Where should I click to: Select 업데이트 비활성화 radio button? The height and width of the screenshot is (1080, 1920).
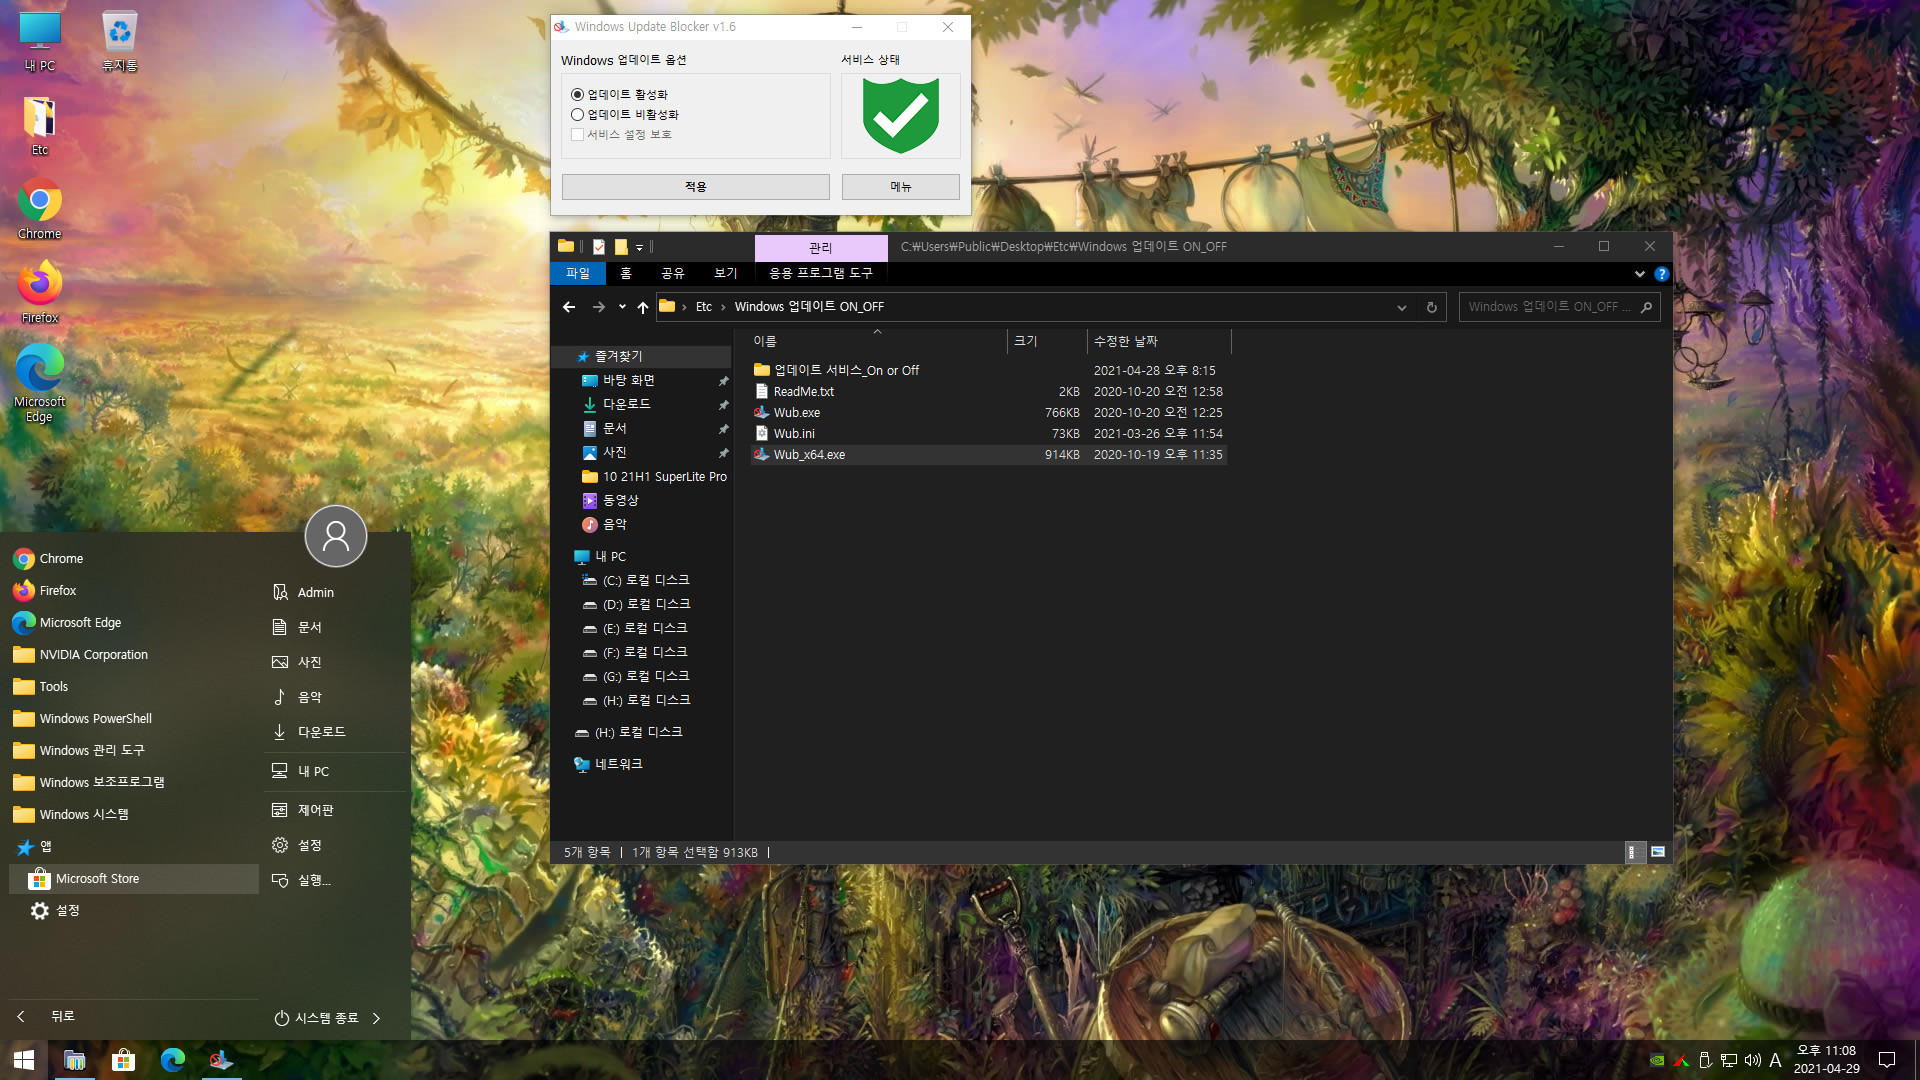(578, 115)
